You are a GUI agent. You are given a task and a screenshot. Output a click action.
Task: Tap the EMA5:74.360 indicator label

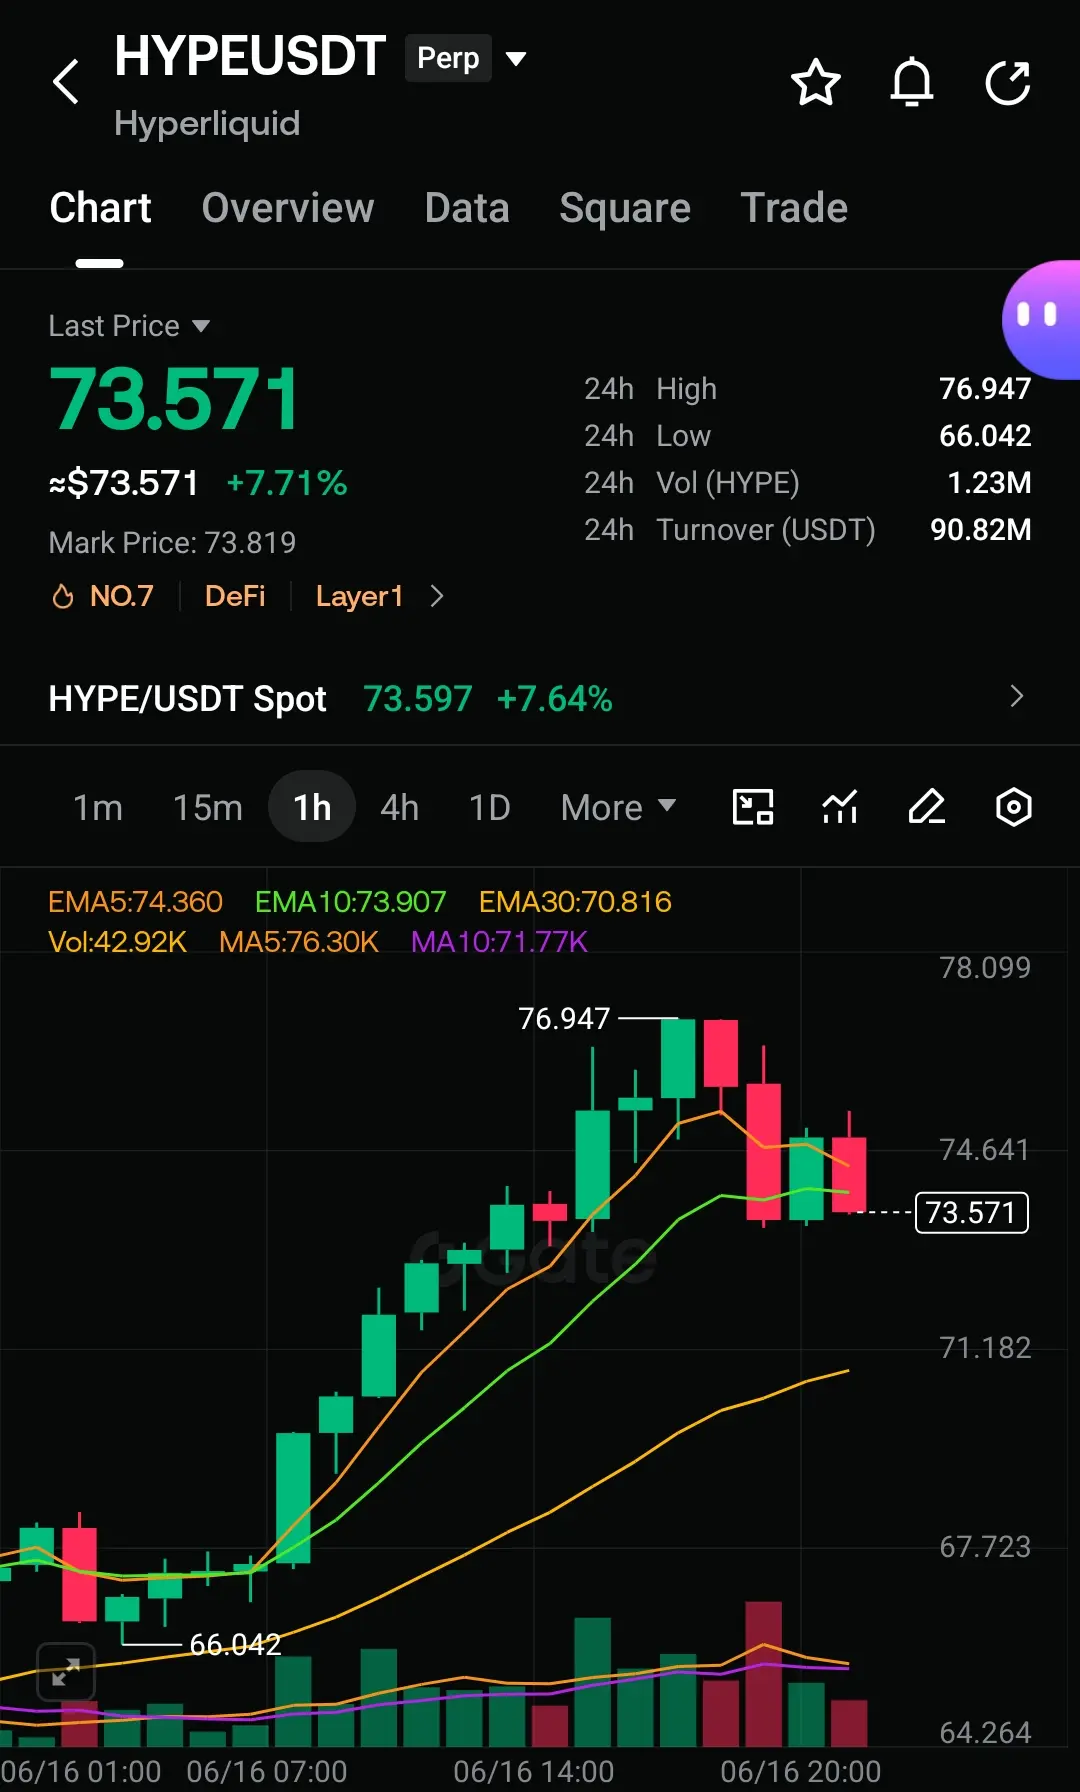[x=135, y=902]
